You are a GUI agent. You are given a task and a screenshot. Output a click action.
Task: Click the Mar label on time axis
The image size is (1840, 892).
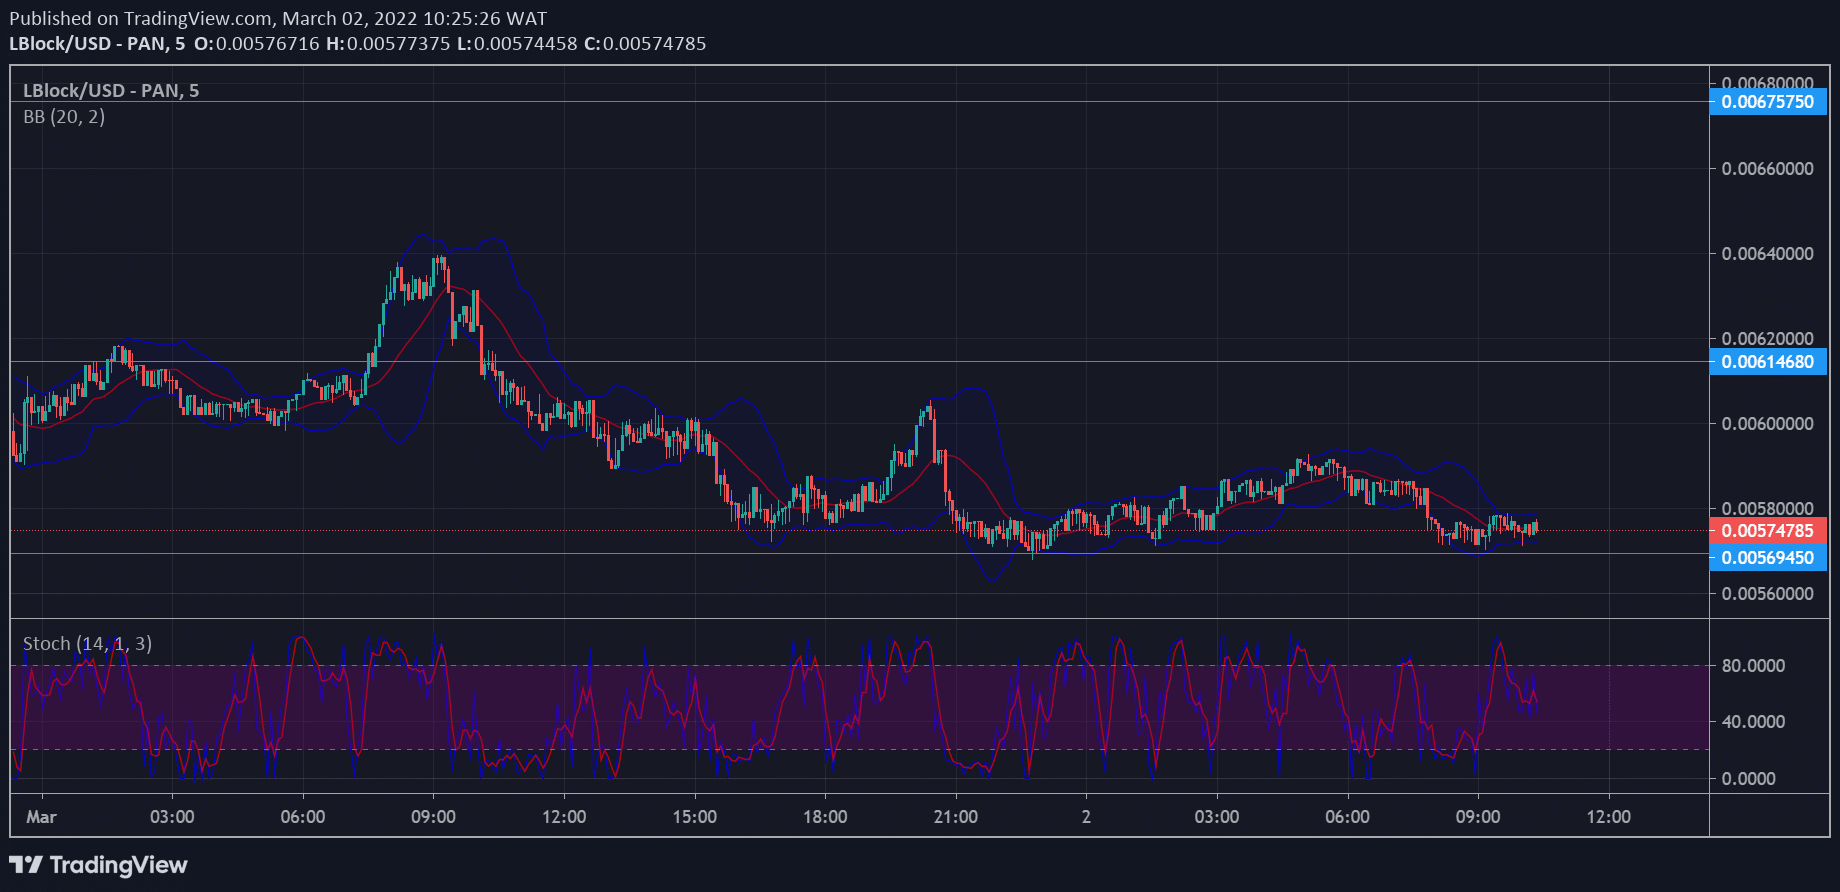click(x=41, y=817)
